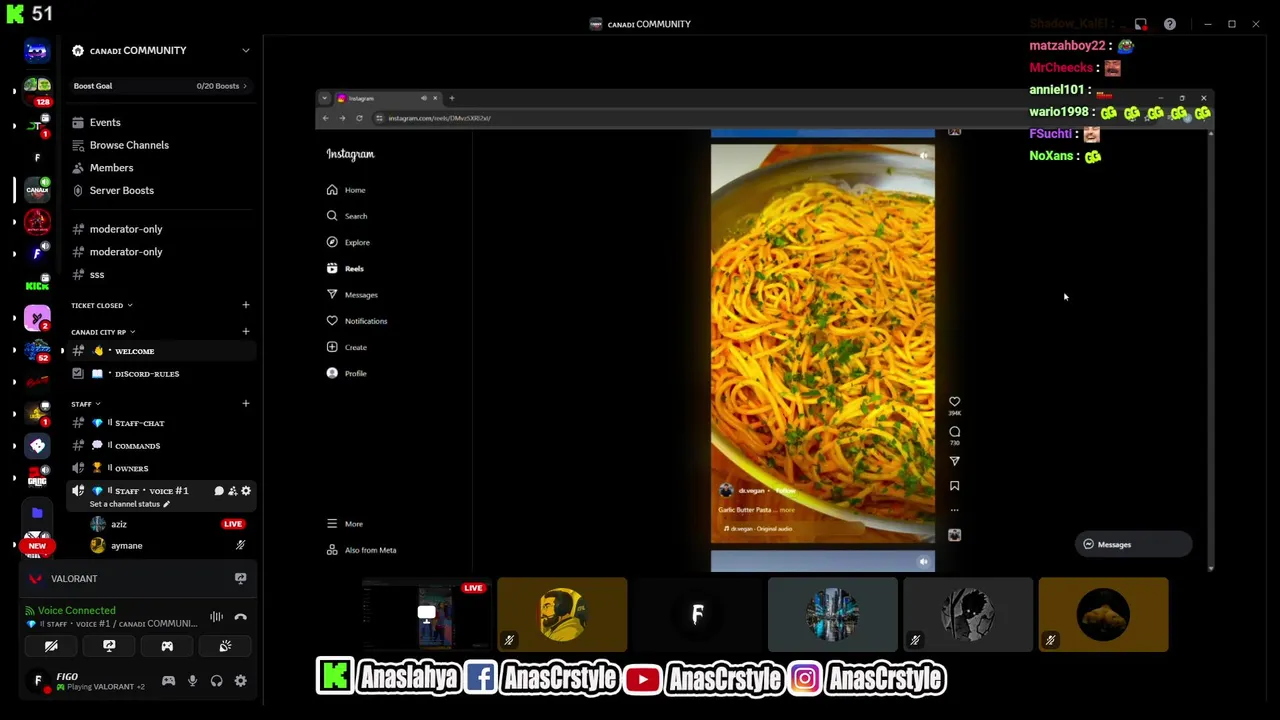Open the Members list entry
Image resolution: width=1280 pixels, height=720 pixels.
point(111,168)
